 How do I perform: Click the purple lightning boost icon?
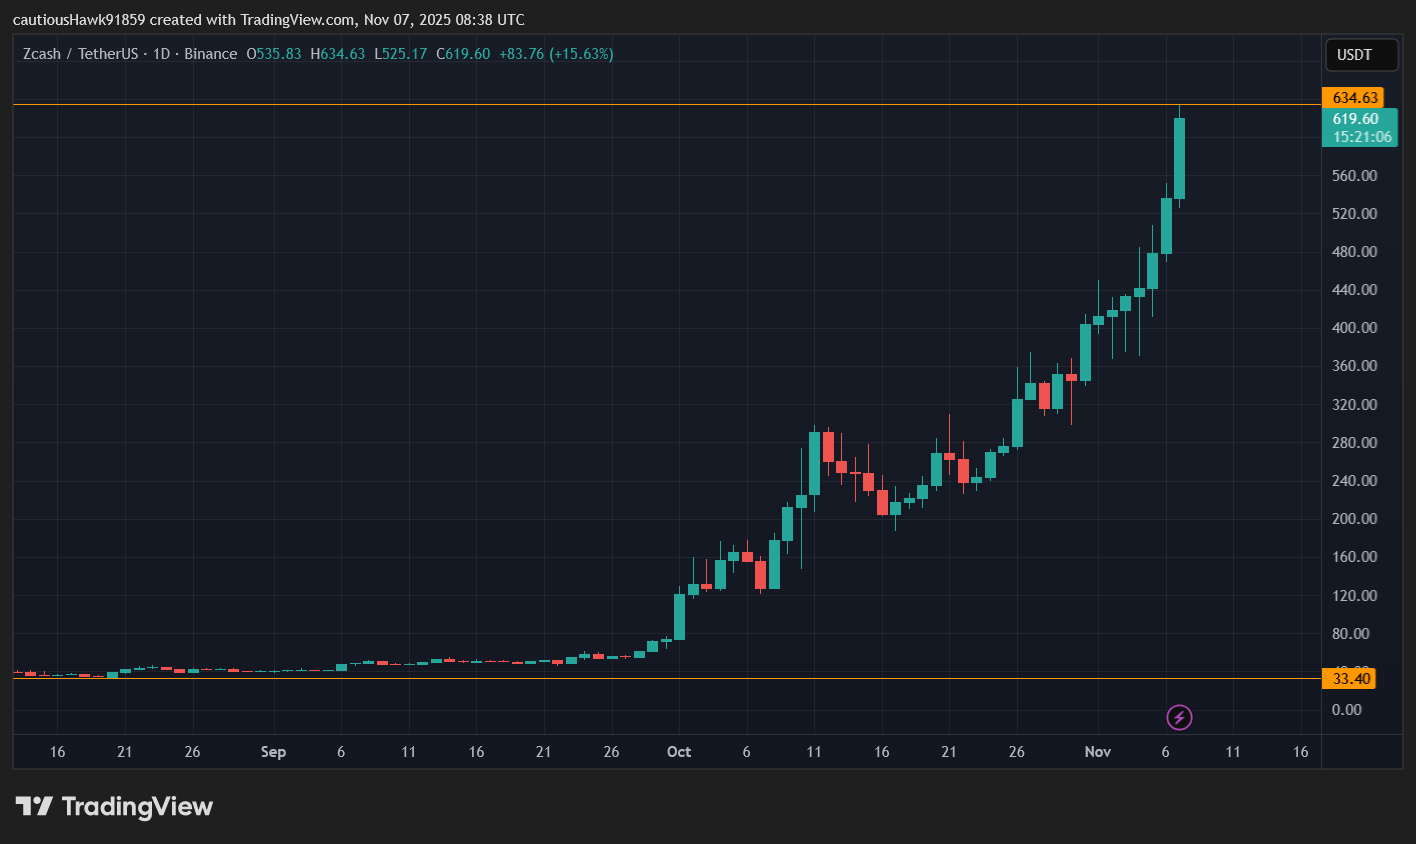pyautogui.click(x=1179, y=717)
